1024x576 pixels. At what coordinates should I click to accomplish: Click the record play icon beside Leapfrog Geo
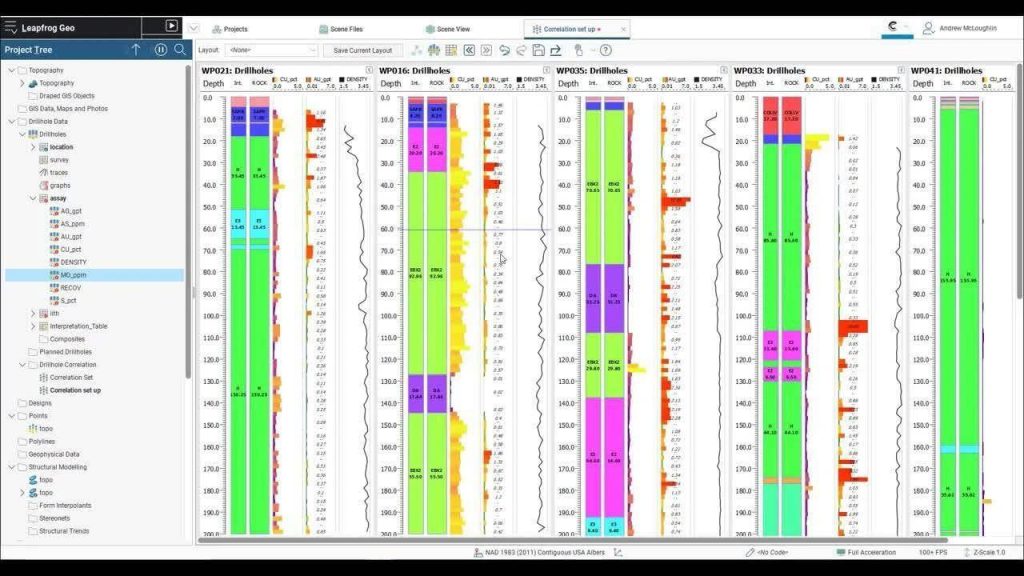pyautogui.click(x=171, y=26)
